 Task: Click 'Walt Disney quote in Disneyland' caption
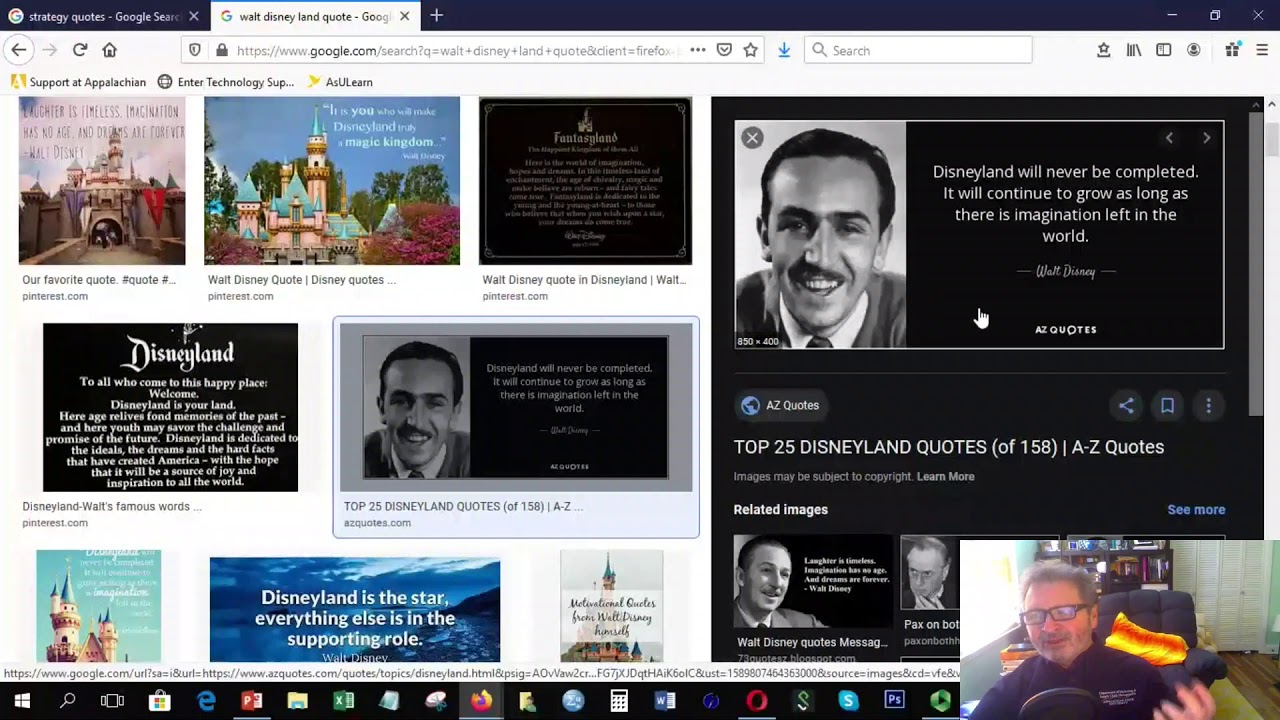pyautogui.click(x=584, y=280)
